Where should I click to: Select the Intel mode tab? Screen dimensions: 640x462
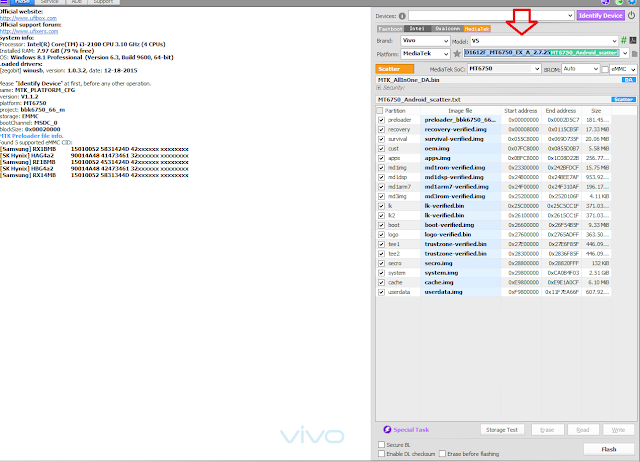point(417,29)
